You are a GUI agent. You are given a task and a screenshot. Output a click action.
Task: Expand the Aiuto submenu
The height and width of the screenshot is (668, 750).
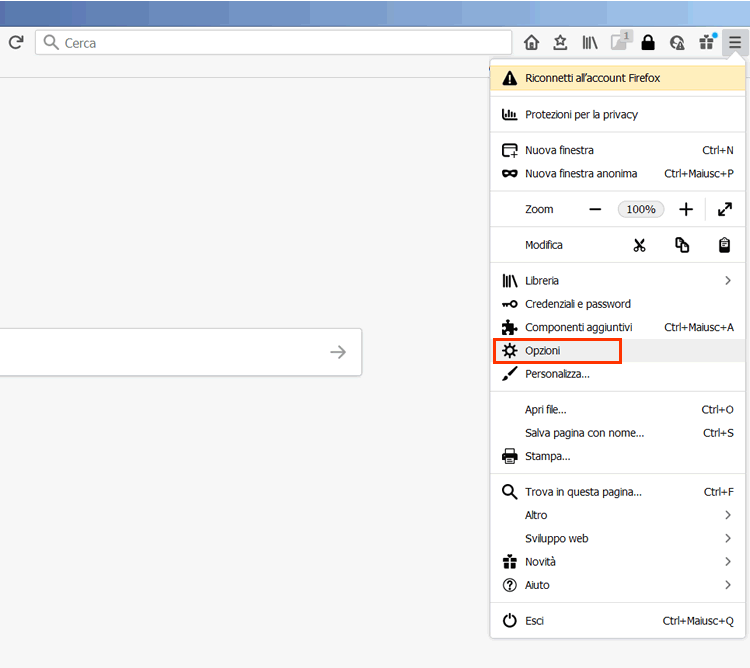point(728,585)
